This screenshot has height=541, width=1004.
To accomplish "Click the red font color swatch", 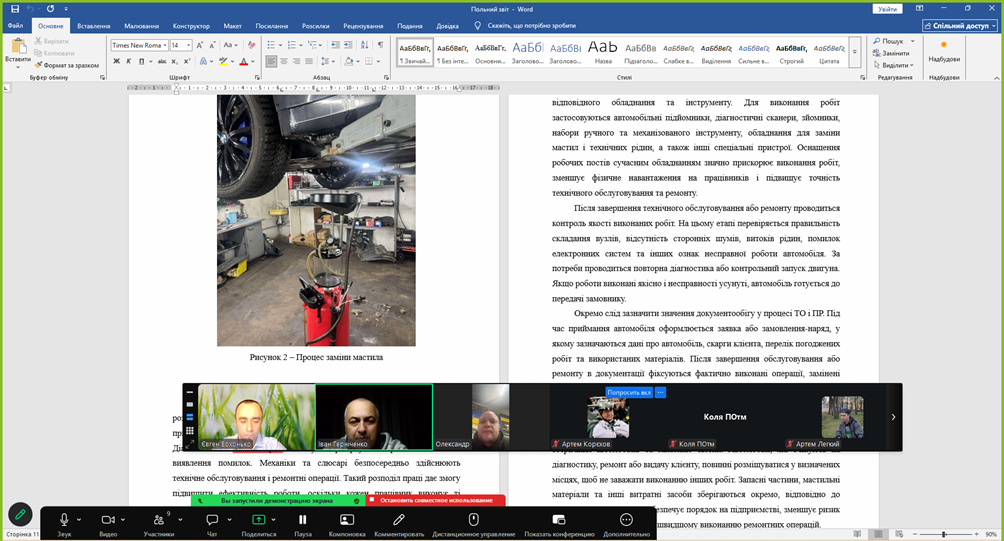I will (x=244, y=62).
